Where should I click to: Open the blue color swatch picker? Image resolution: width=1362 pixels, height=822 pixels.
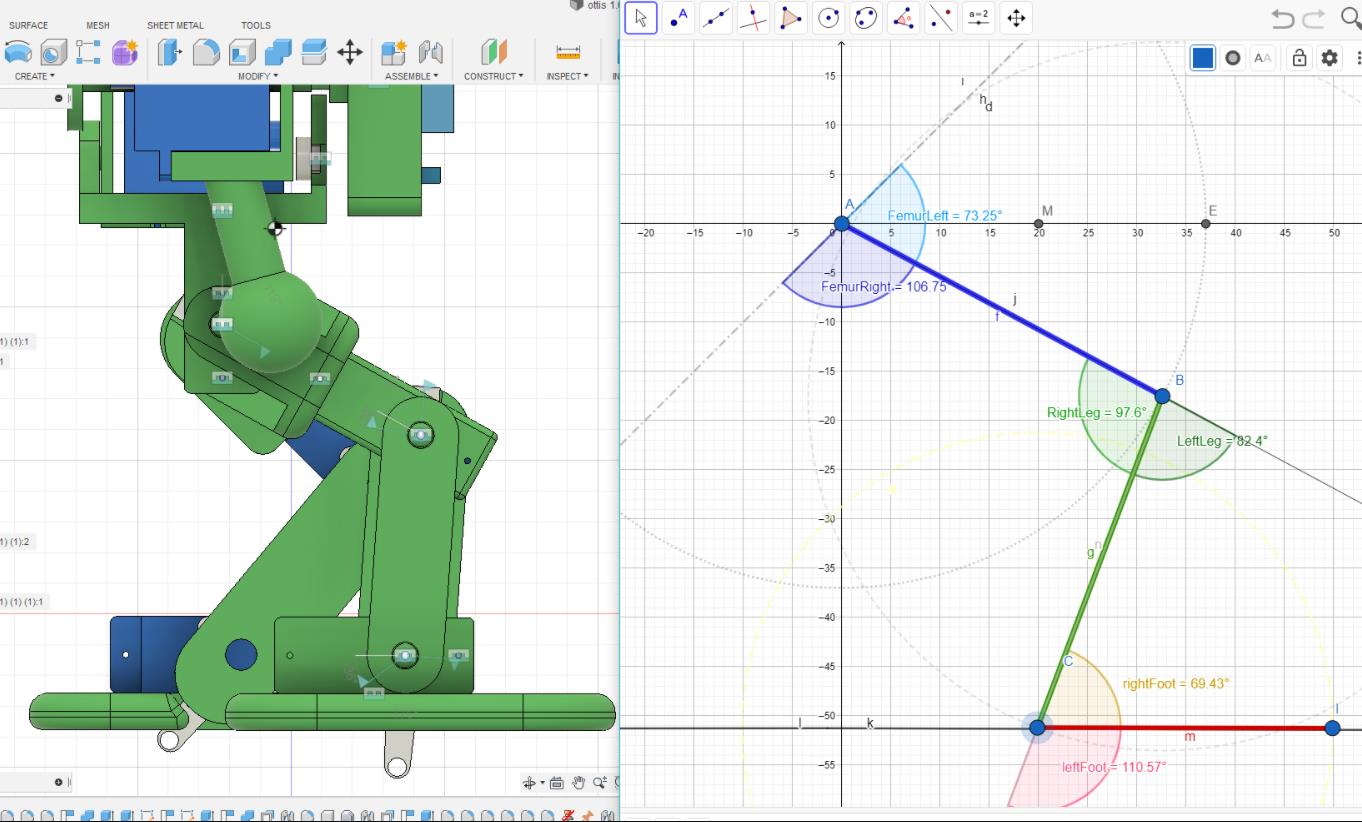[x=1203, y=58]
